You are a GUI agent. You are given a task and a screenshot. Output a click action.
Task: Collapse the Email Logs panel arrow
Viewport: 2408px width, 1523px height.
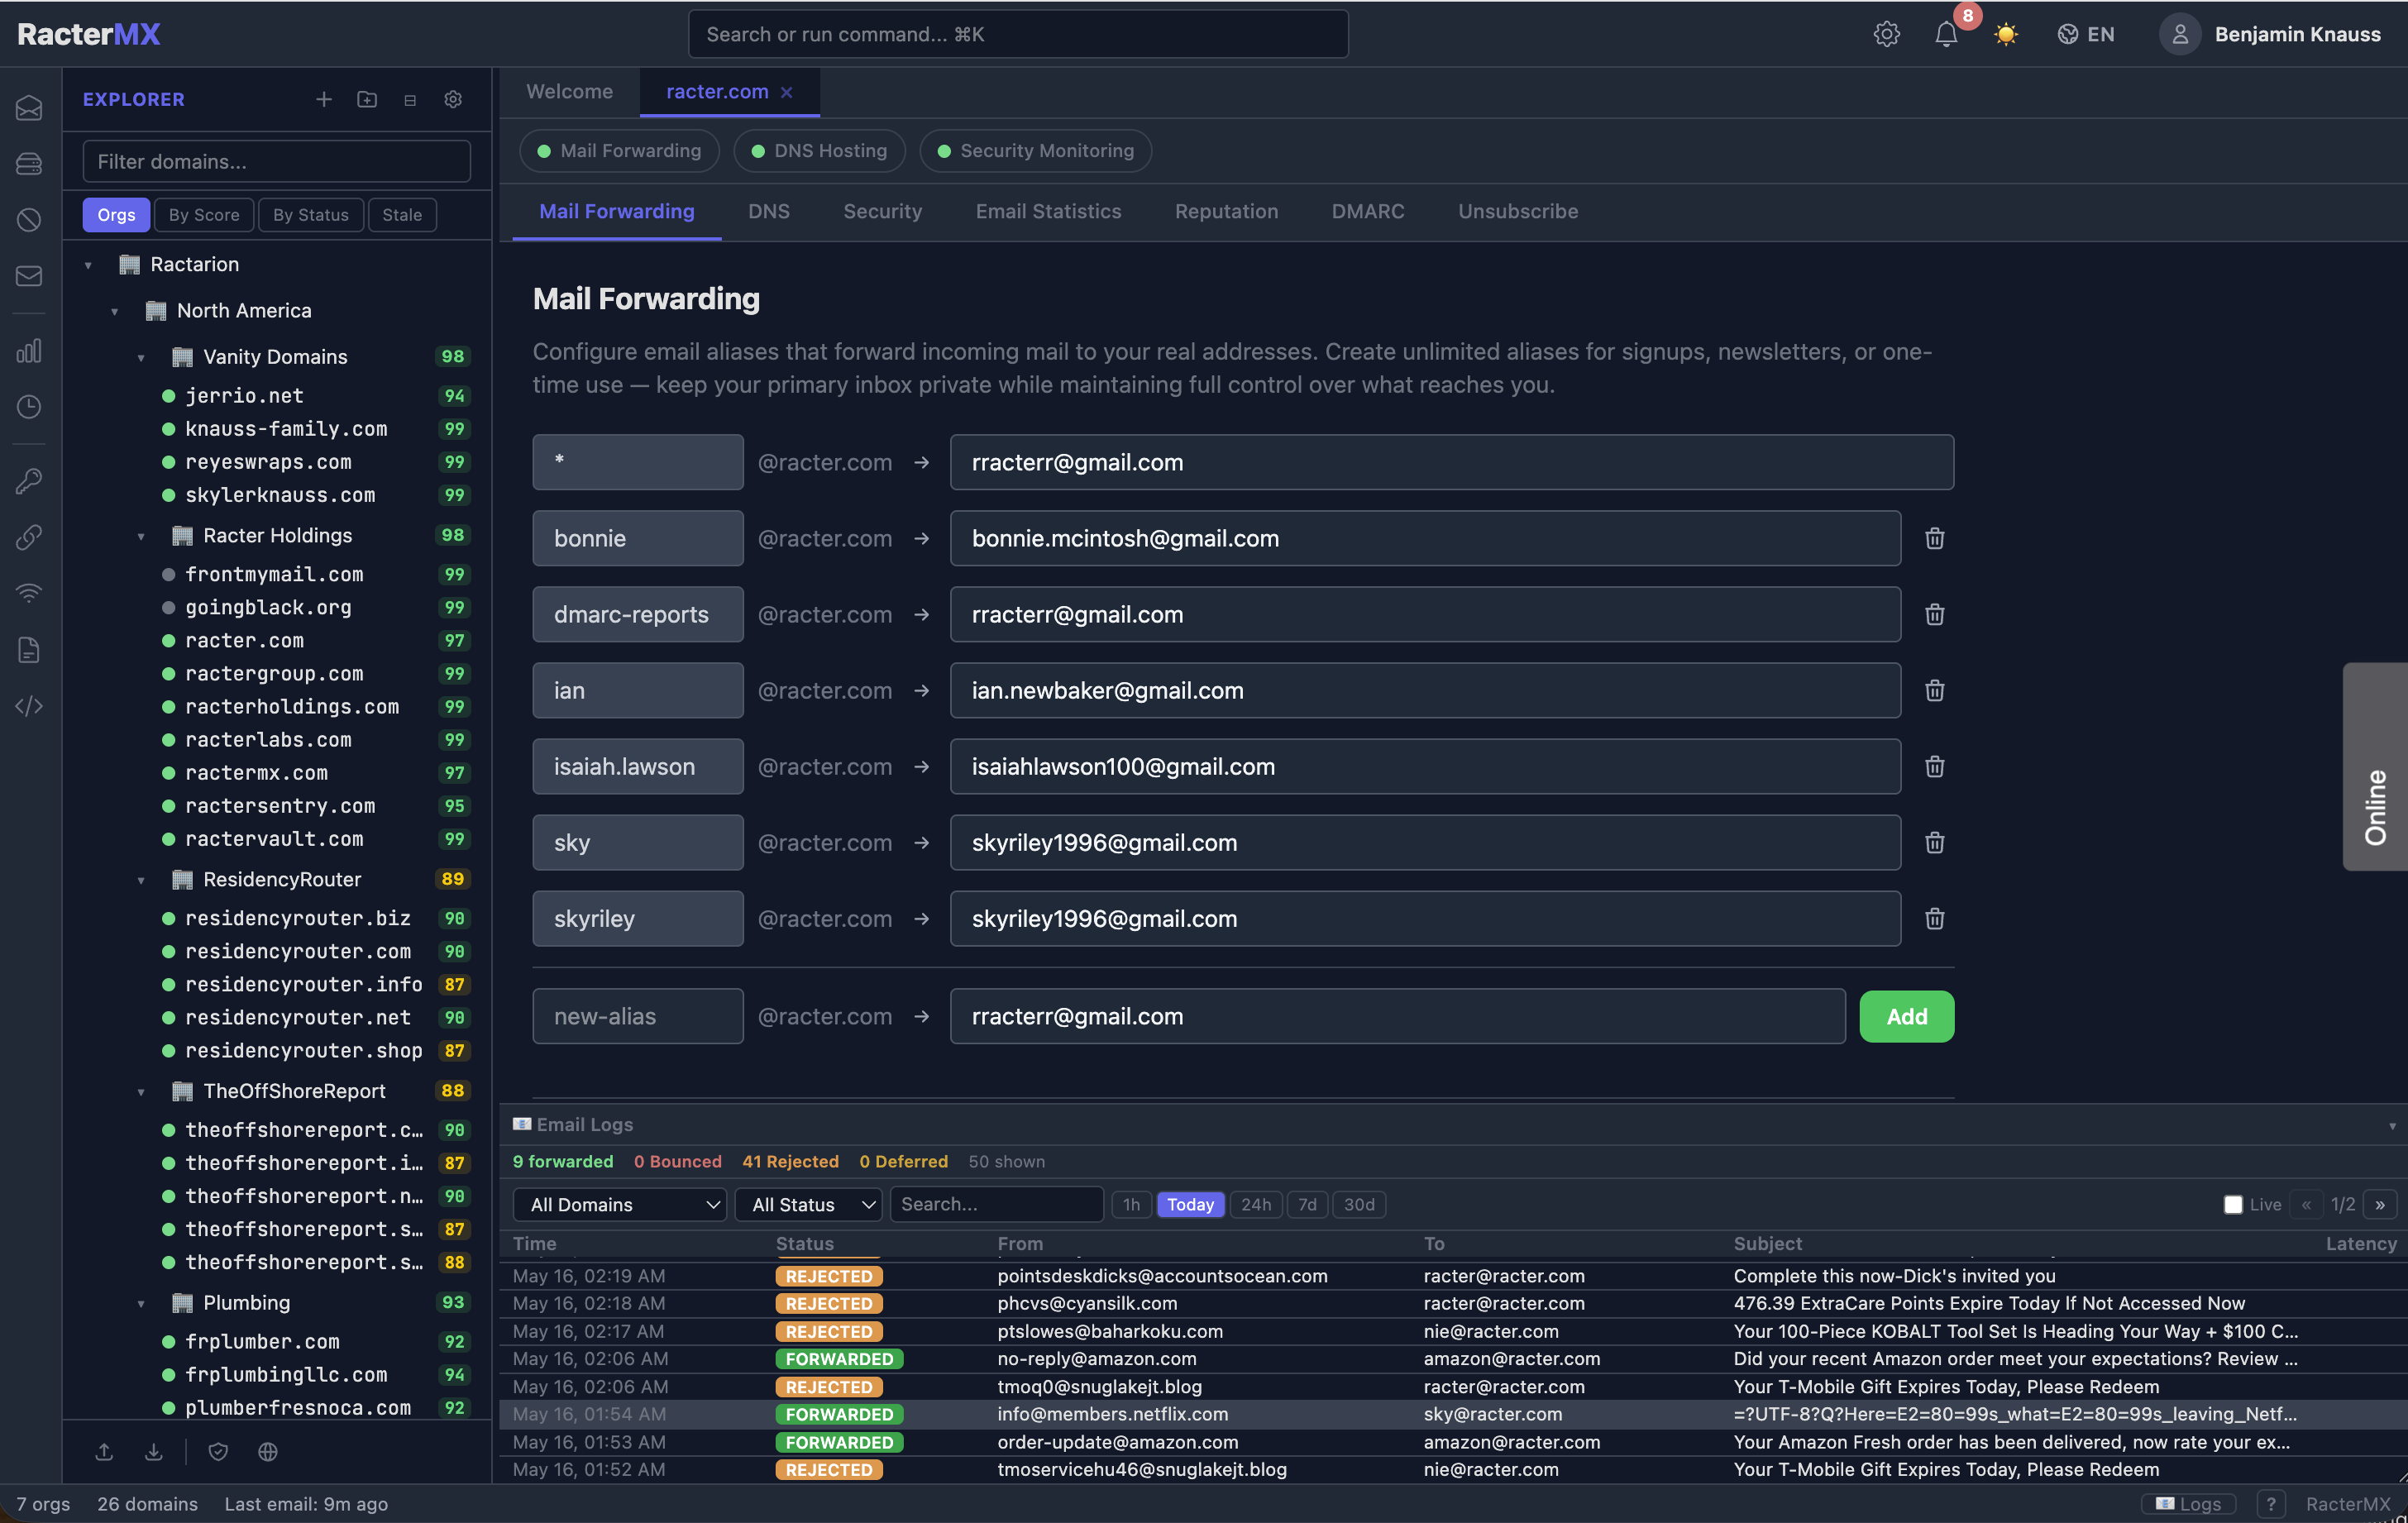tap(2392, 1125)
